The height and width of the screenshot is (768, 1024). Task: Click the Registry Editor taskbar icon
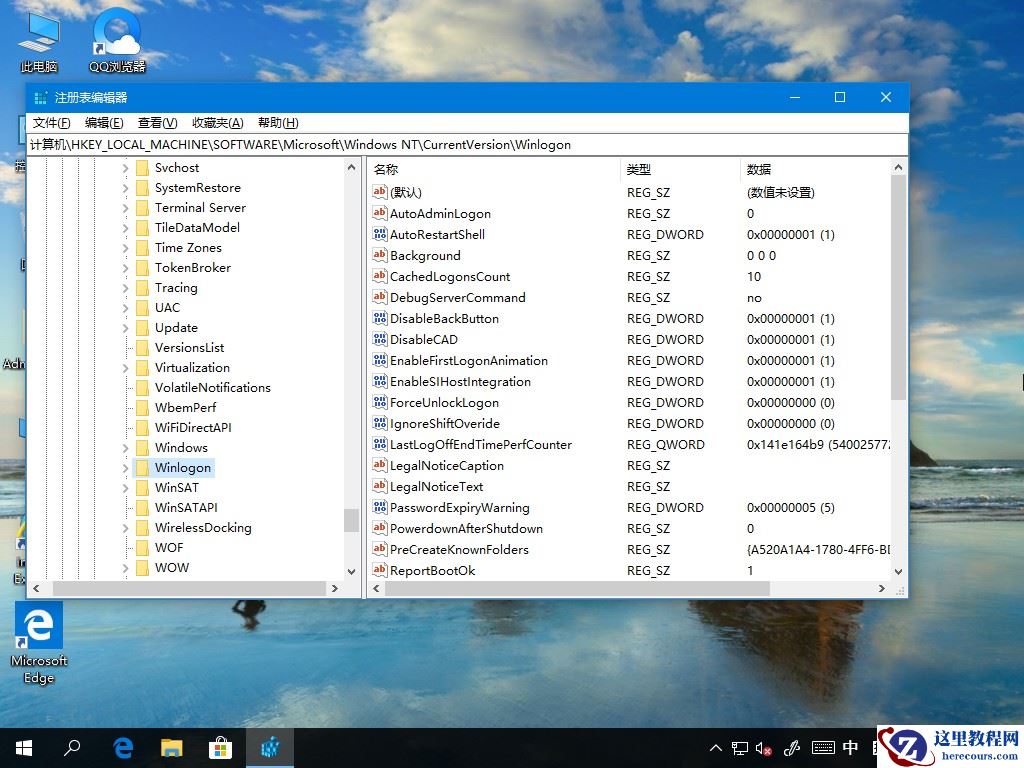click(x=270, y=747)
